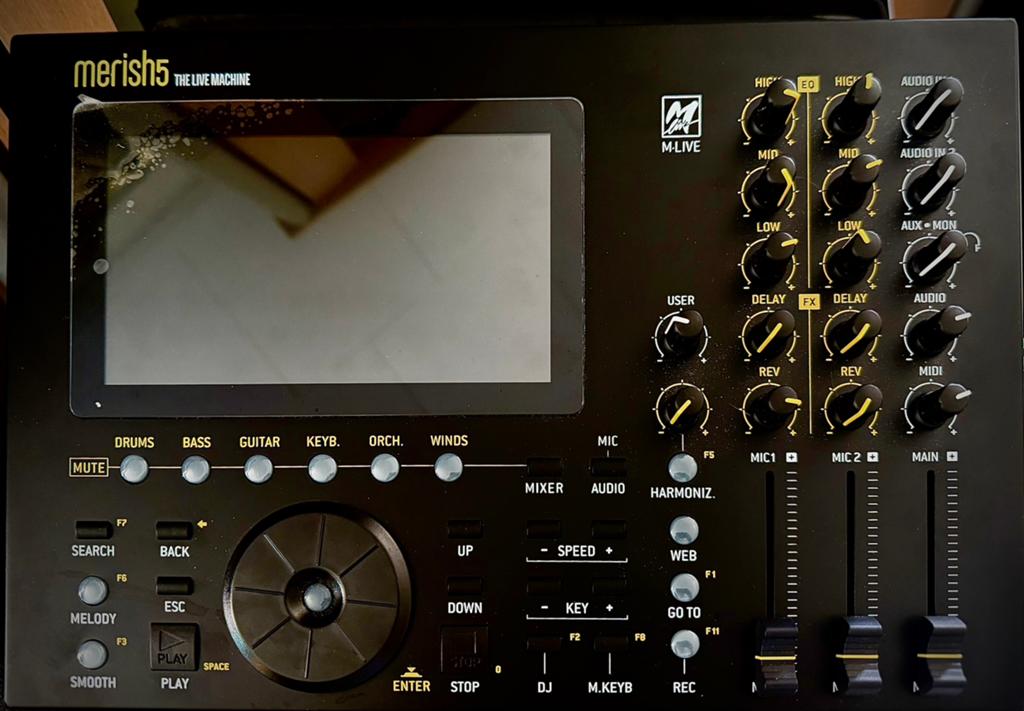The image size is (1024, 711).
Task: Tap the BACK button
Action: coord(174,529)
